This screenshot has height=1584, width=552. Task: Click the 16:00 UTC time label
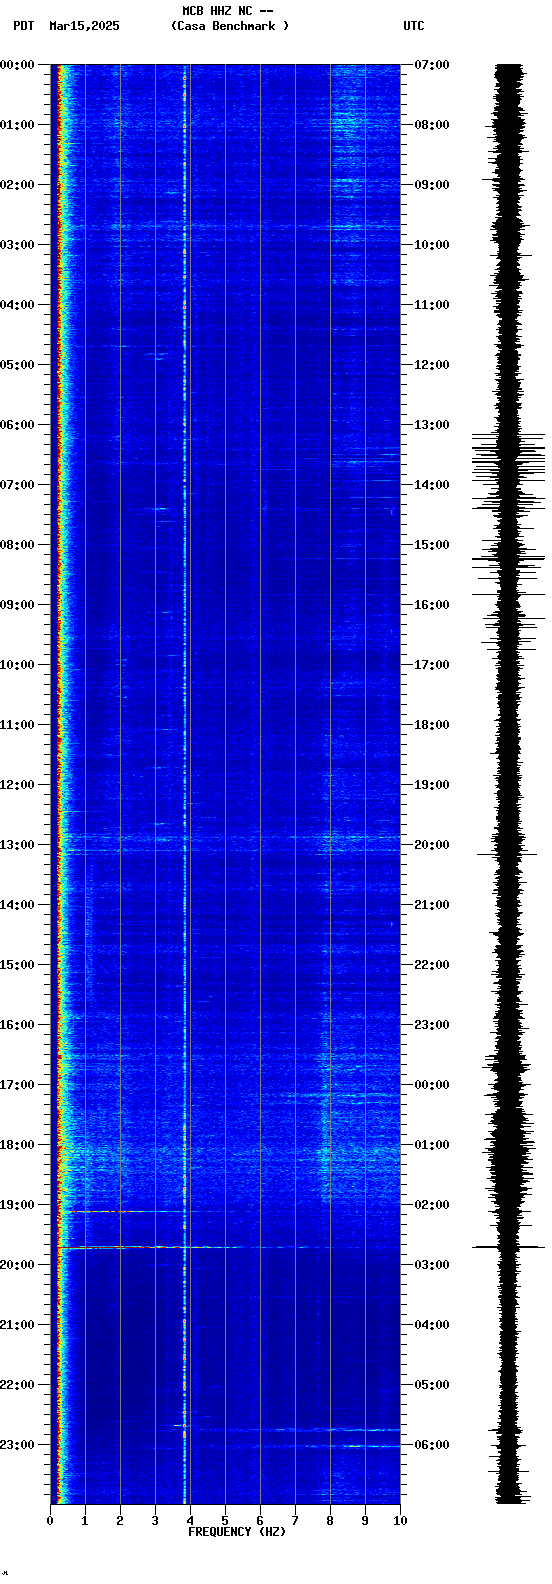tap(432, 605)
